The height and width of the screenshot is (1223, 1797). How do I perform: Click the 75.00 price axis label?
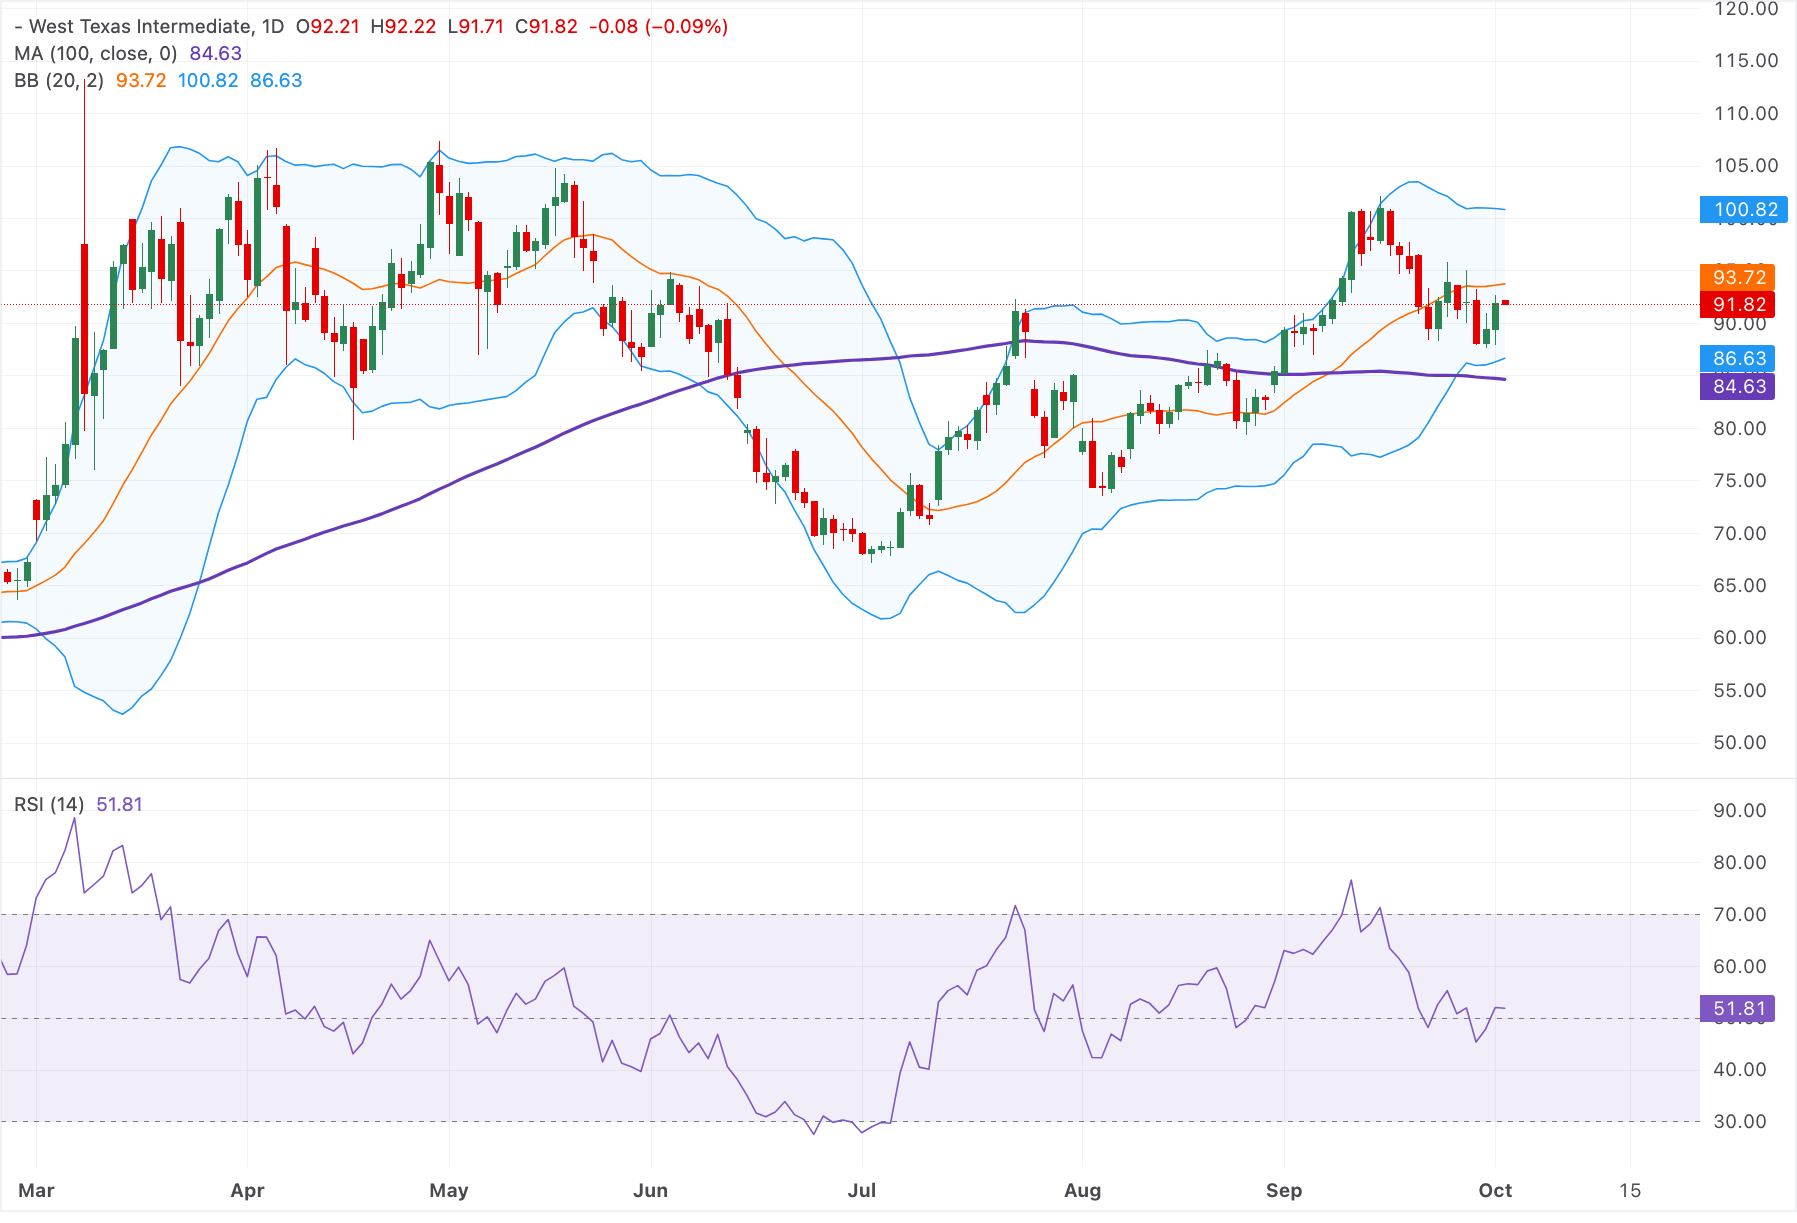(x=1740, y=480)
